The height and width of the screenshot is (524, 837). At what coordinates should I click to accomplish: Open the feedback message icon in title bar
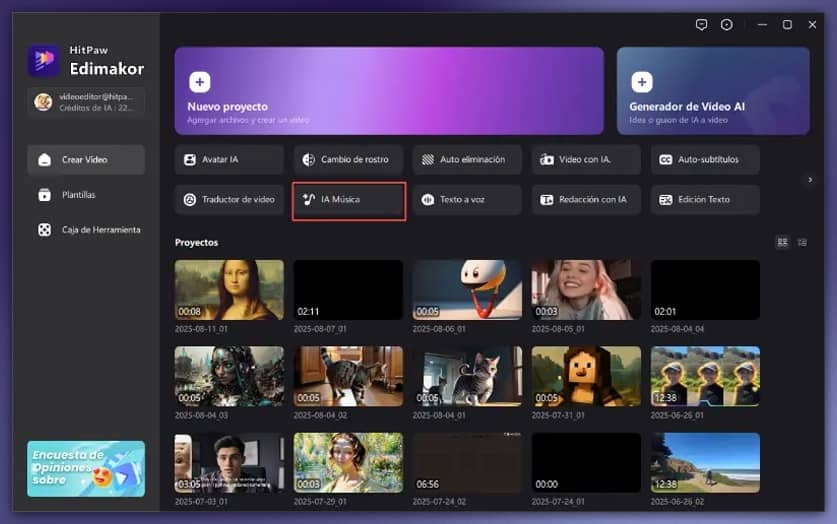(701, 25)
